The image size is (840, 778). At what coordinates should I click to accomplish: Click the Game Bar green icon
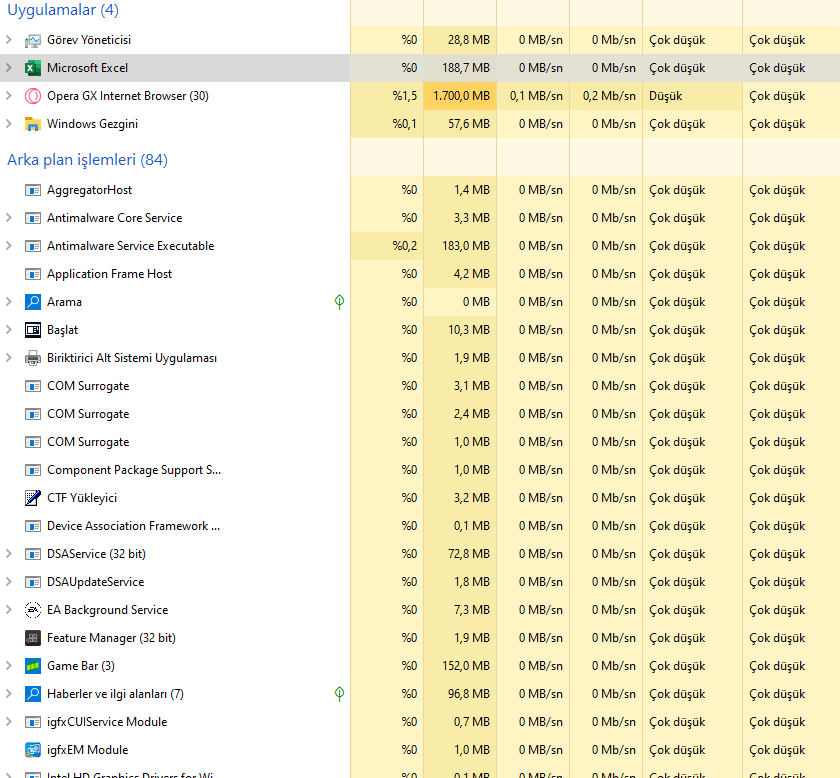coord(33,666)
